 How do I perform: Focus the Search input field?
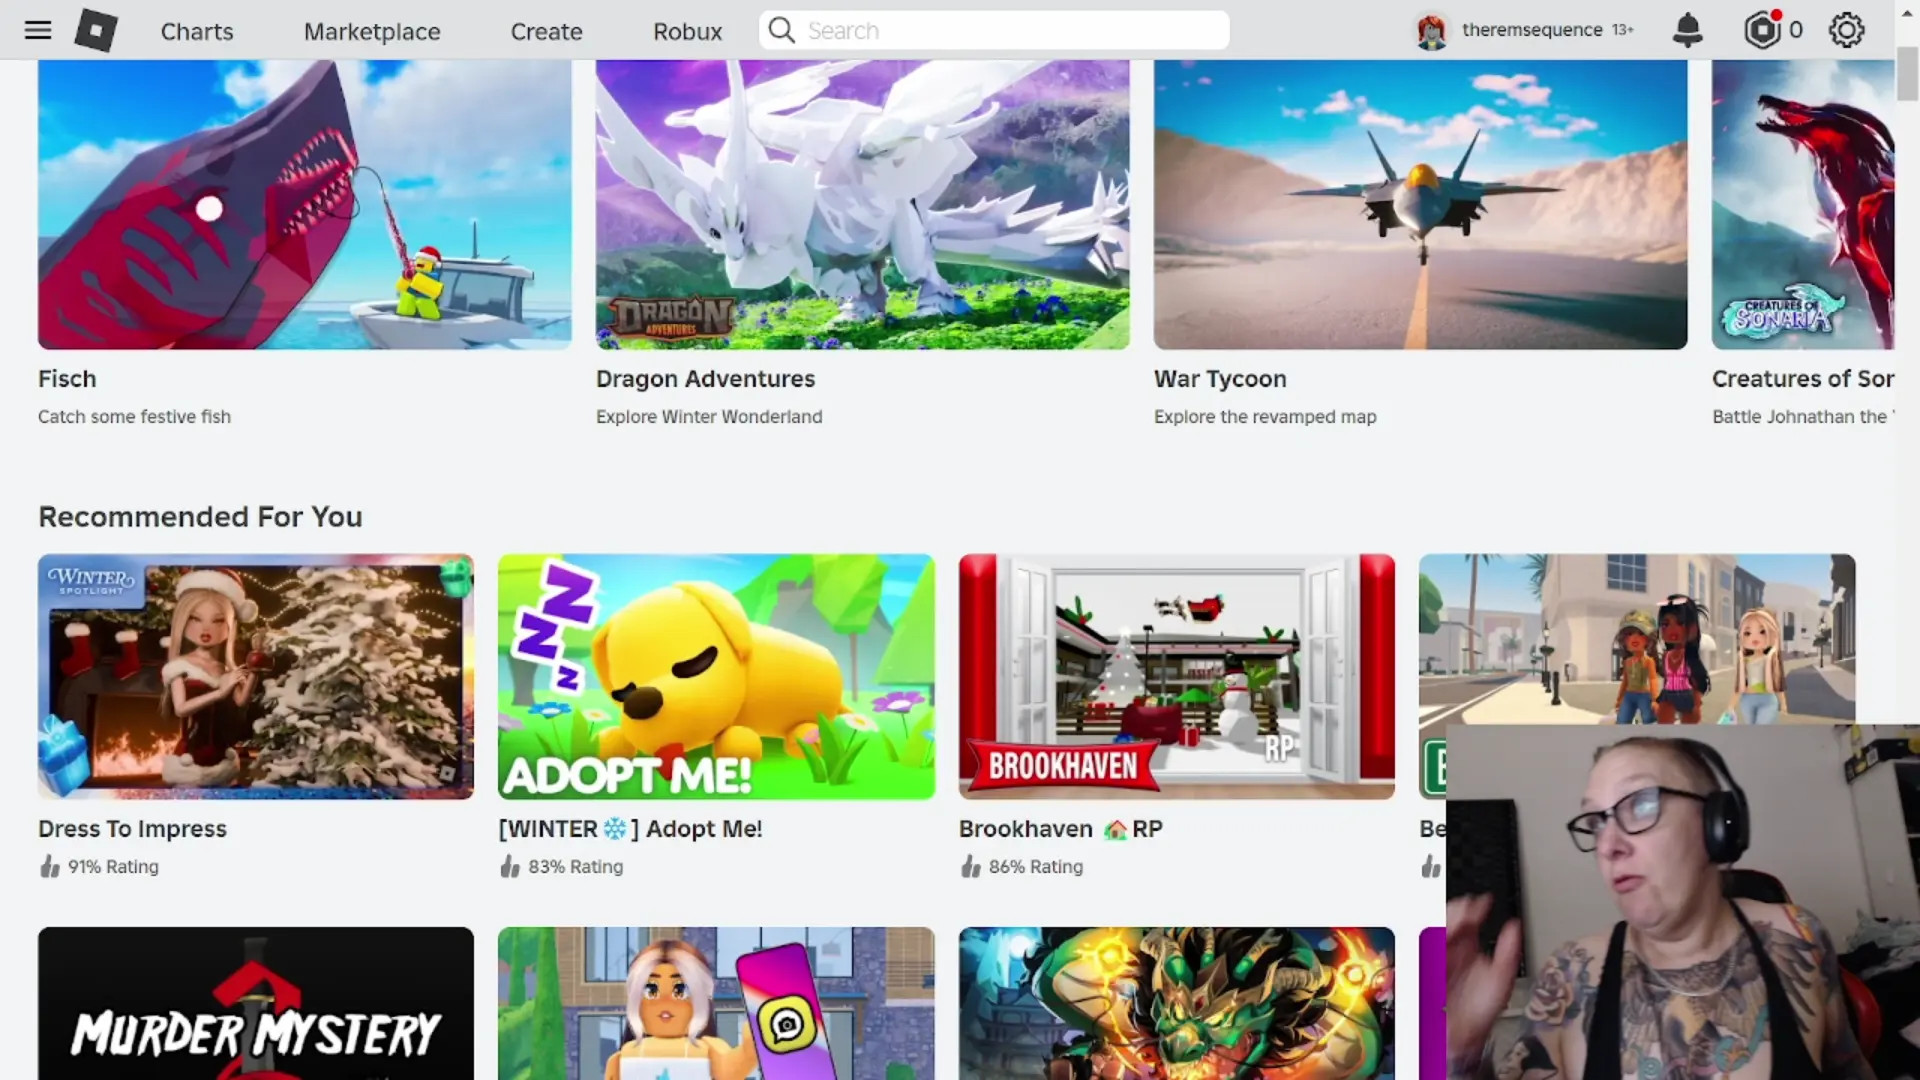tap(994, 30)
